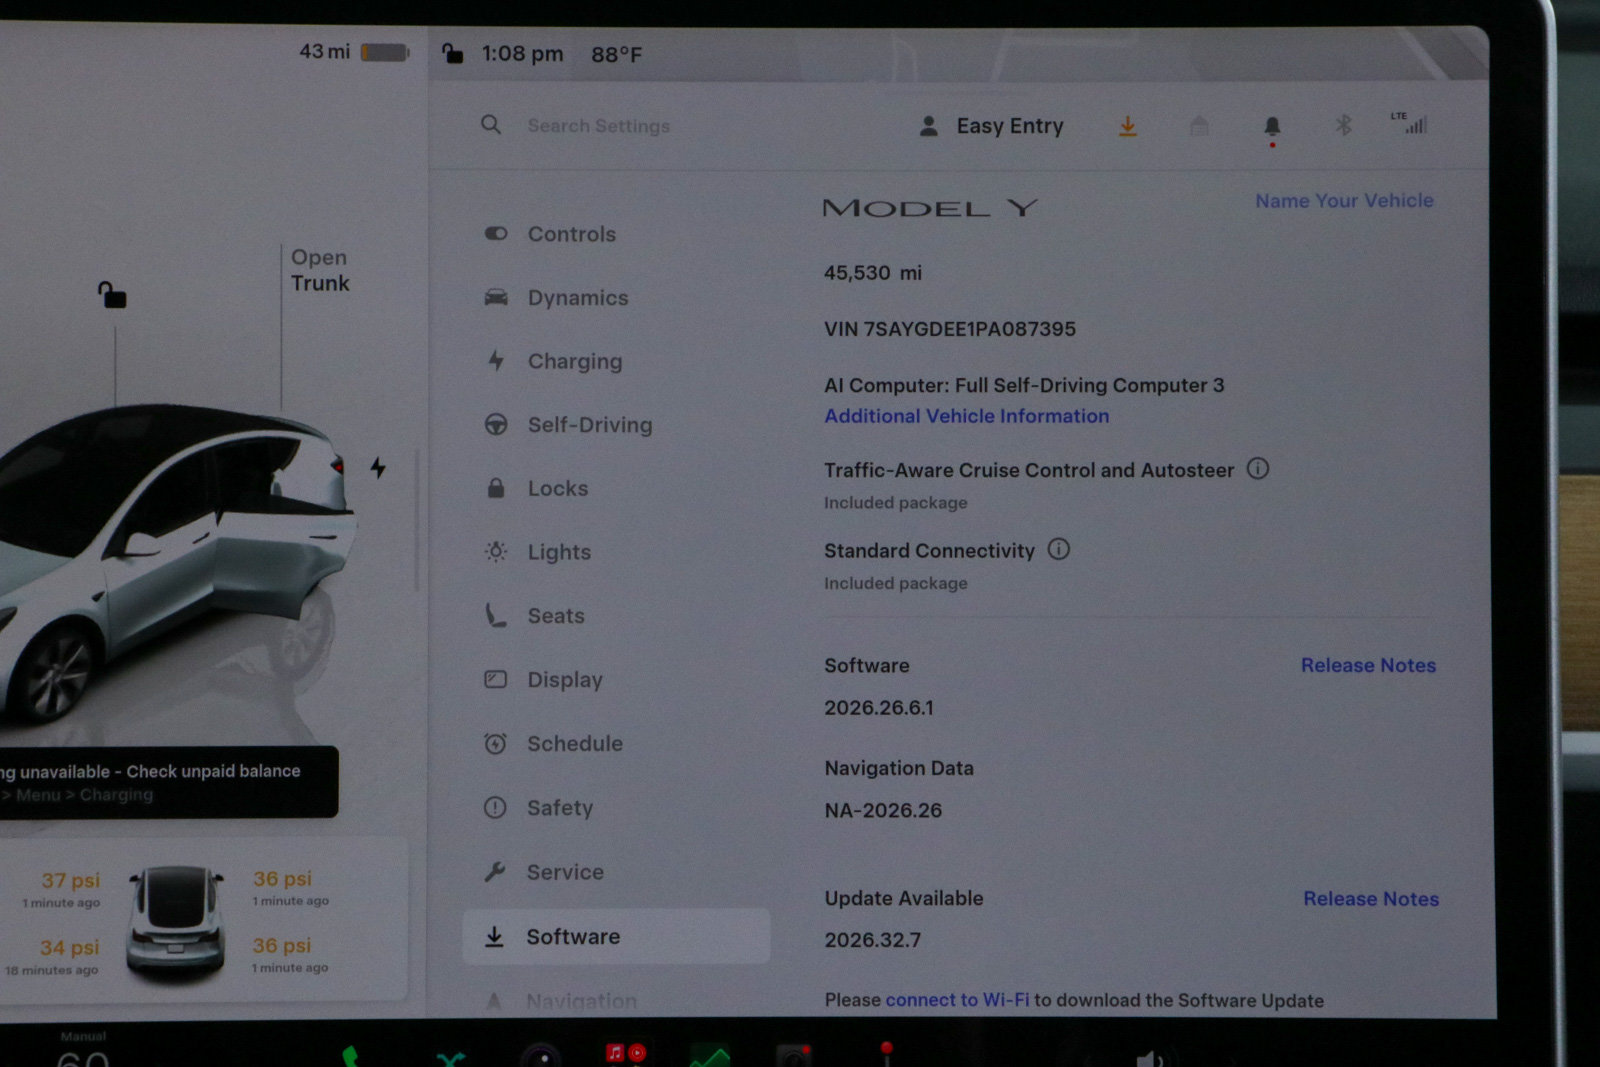The width and height of the screenshot is (1600, 1067).
Task: Open Bluetooth settings icon
Action: pos(1343,125)
